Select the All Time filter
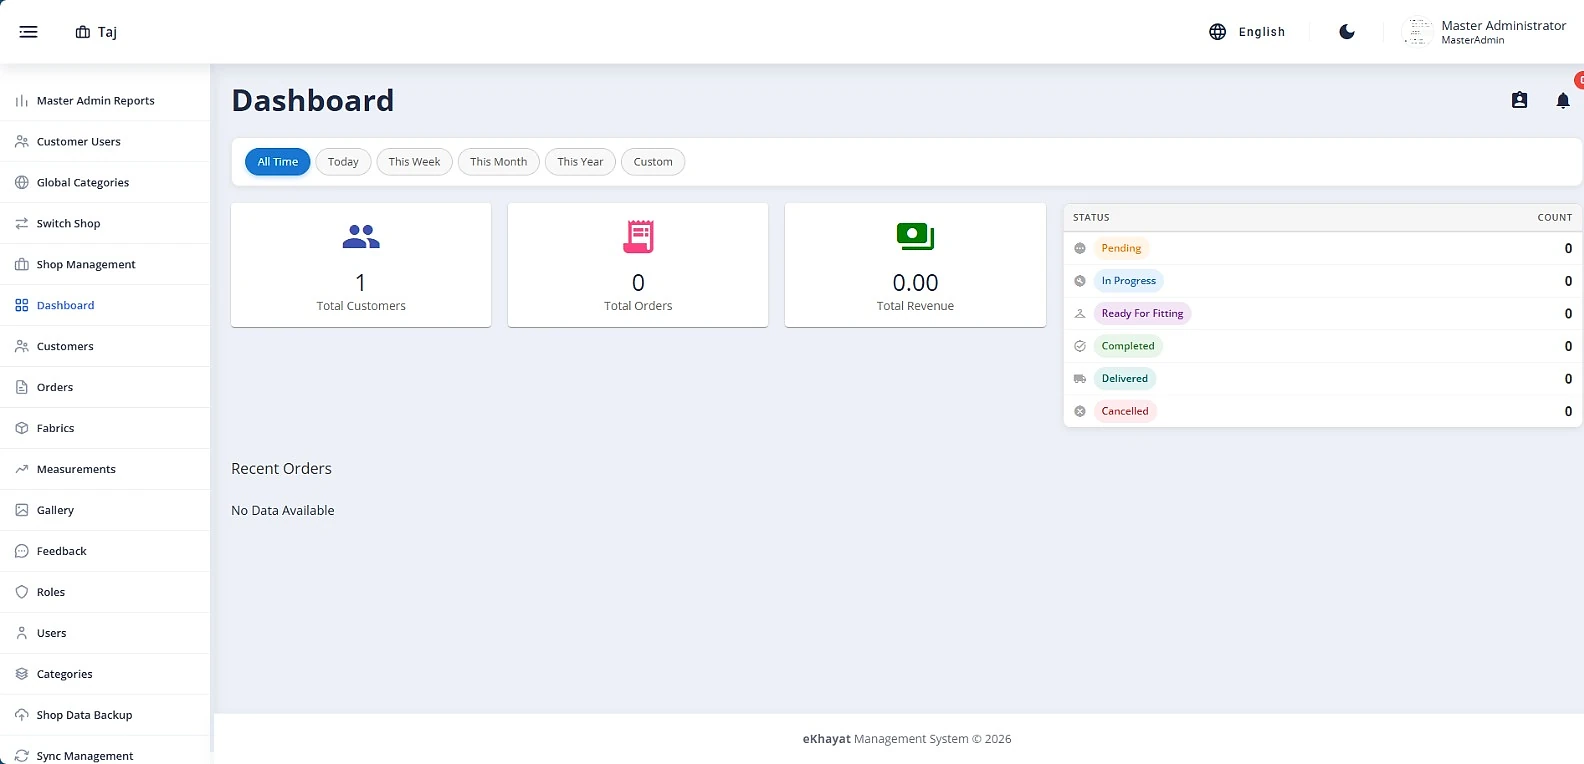The image size is (1584, 764). pos(278,162)
